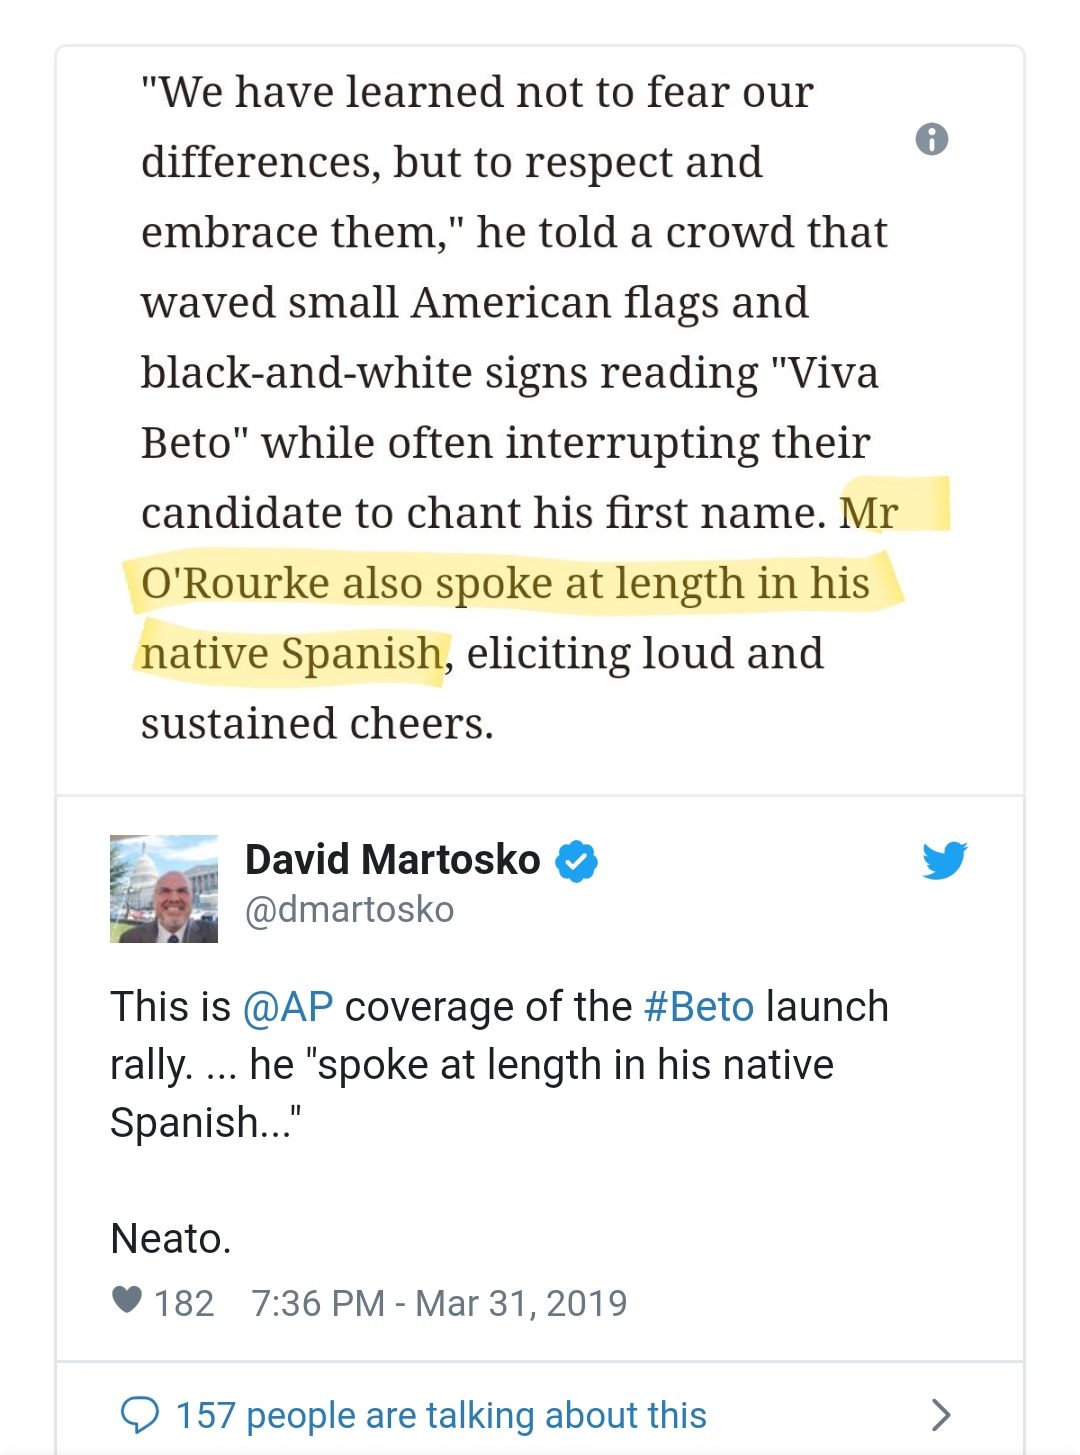Open the @AP mention link
The height and width of the screenshot is (1455, 1080).
tap(288, 1007)
